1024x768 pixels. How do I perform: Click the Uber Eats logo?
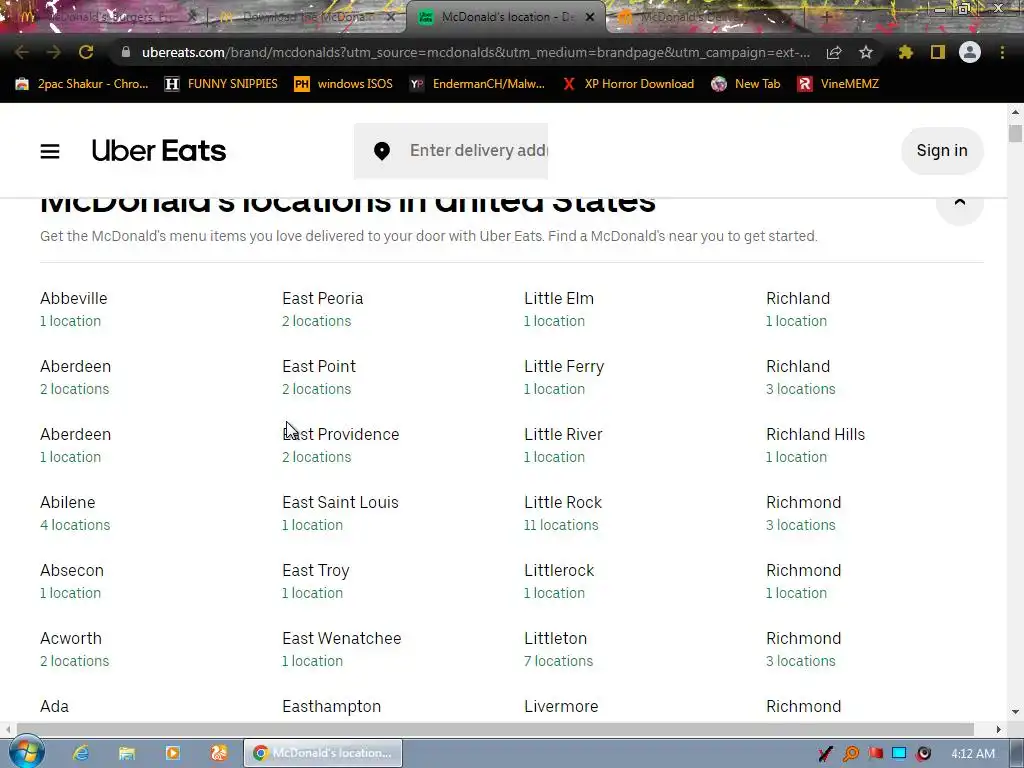[159, 151]
